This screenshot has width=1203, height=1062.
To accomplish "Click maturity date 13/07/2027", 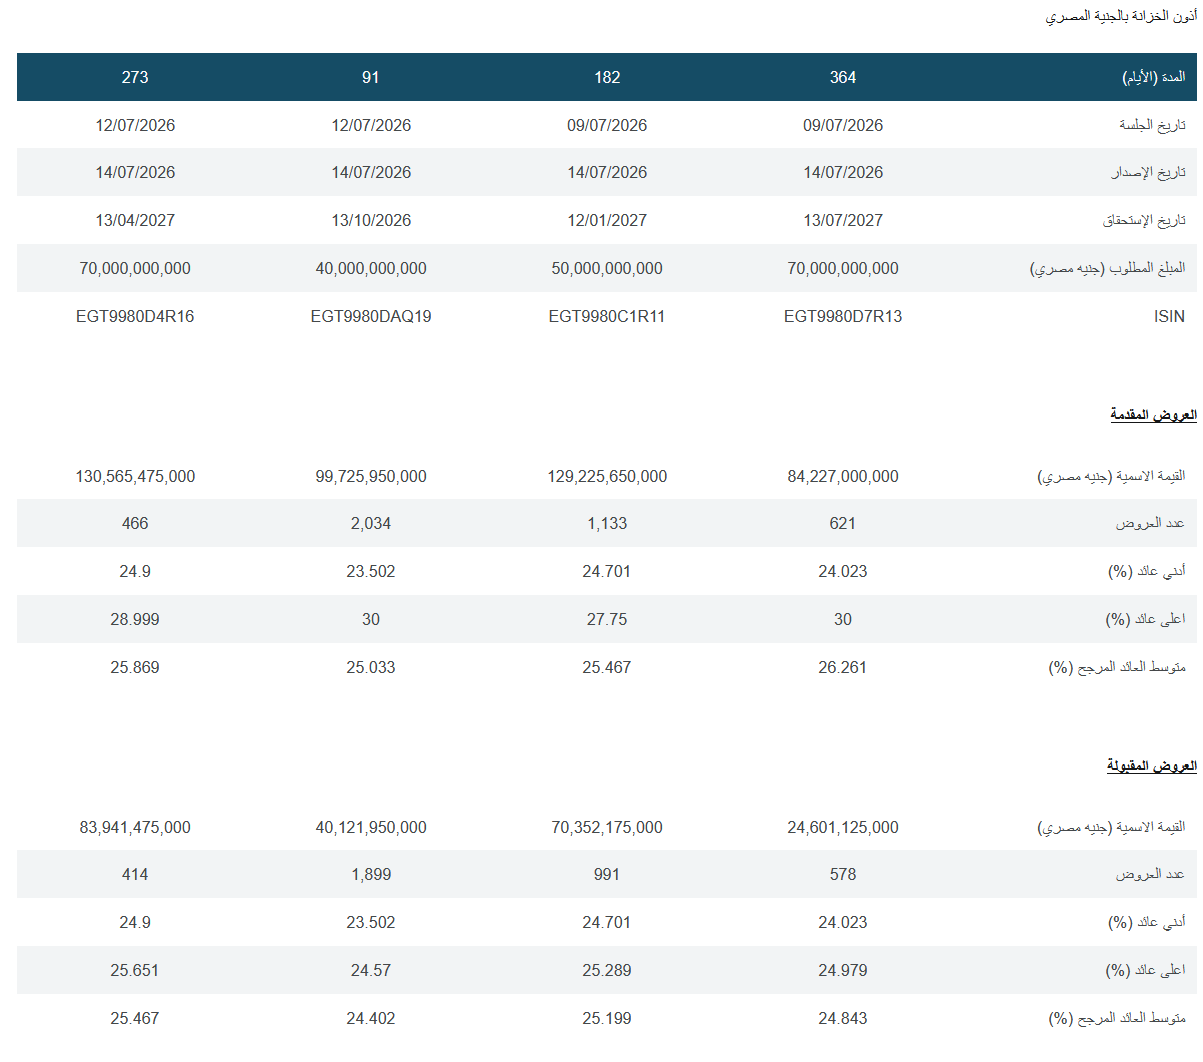I will [843, 220].
